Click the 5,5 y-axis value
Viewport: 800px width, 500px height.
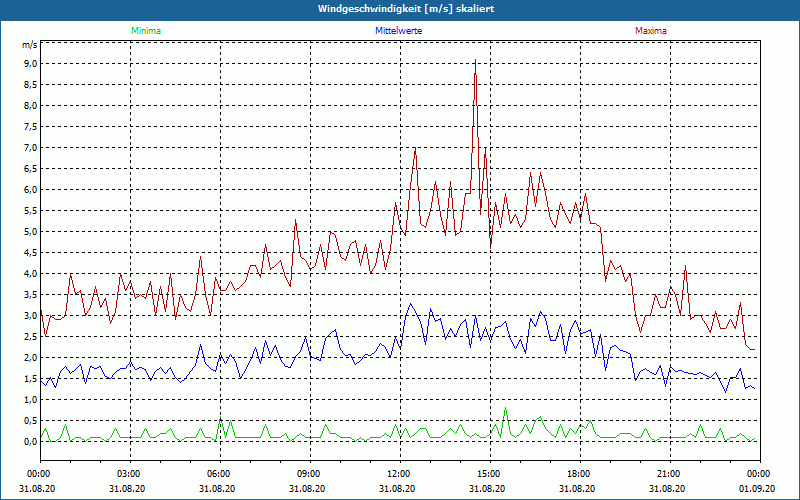(30, 211)
